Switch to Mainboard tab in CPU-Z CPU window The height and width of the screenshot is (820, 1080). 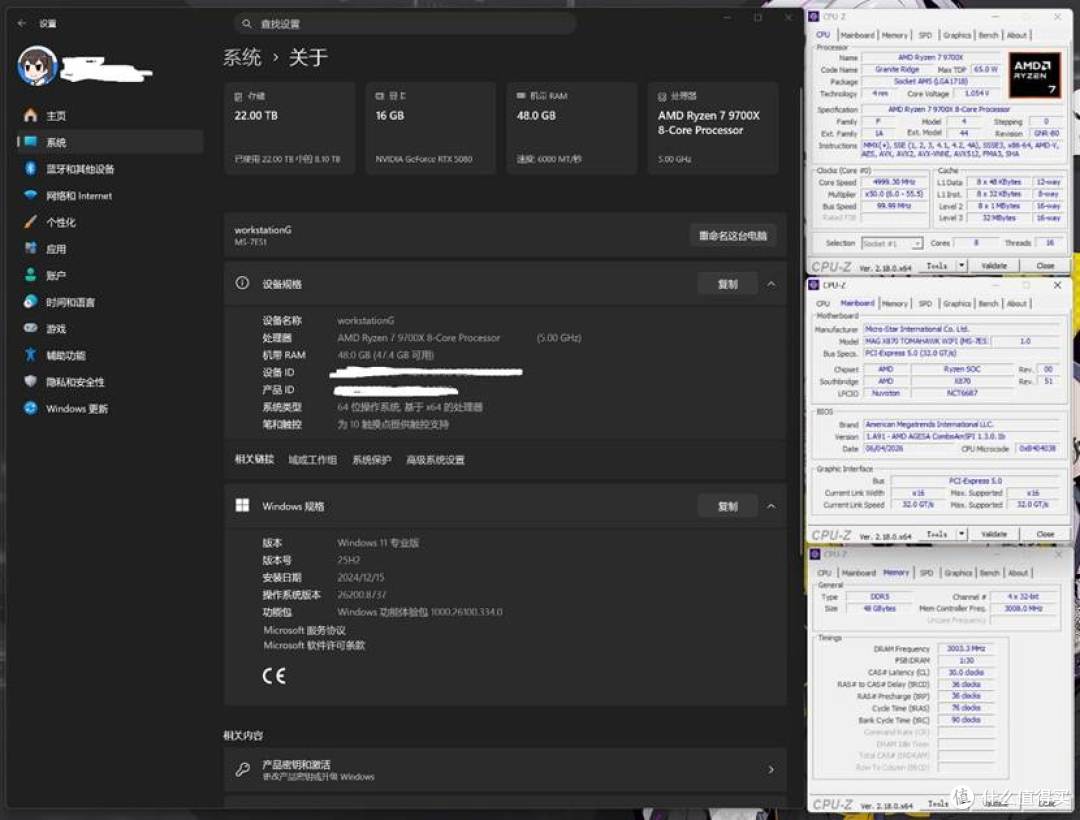858,35
